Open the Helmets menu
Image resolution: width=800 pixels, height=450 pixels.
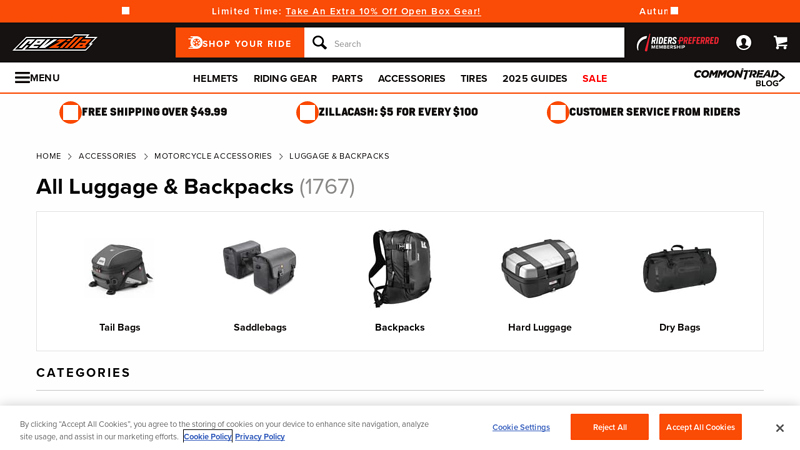coord(215,79)
